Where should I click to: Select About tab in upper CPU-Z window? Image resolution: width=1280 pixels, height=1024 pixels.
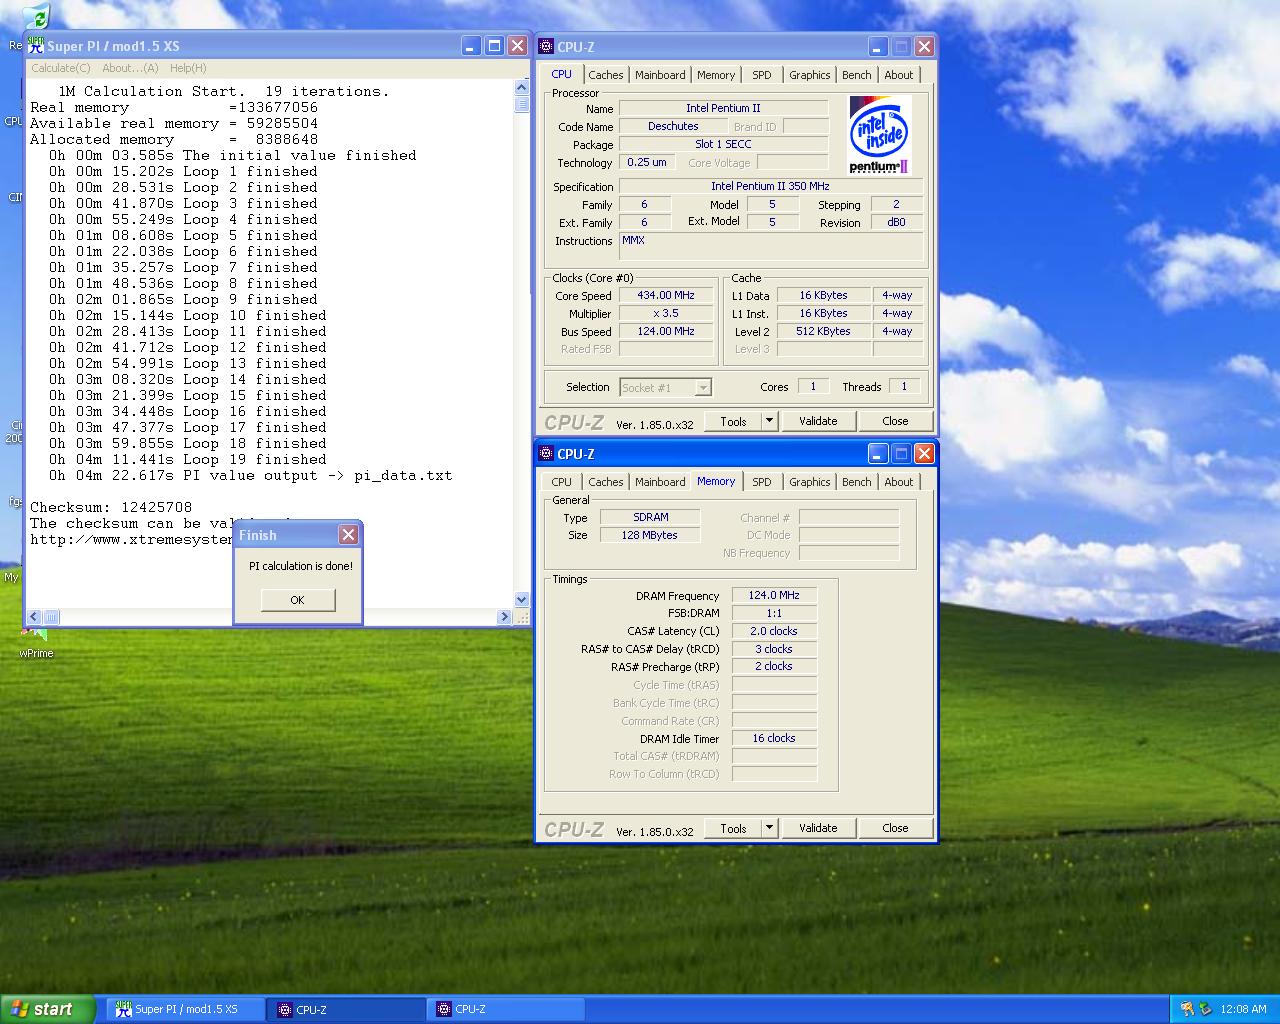[898, 75]
